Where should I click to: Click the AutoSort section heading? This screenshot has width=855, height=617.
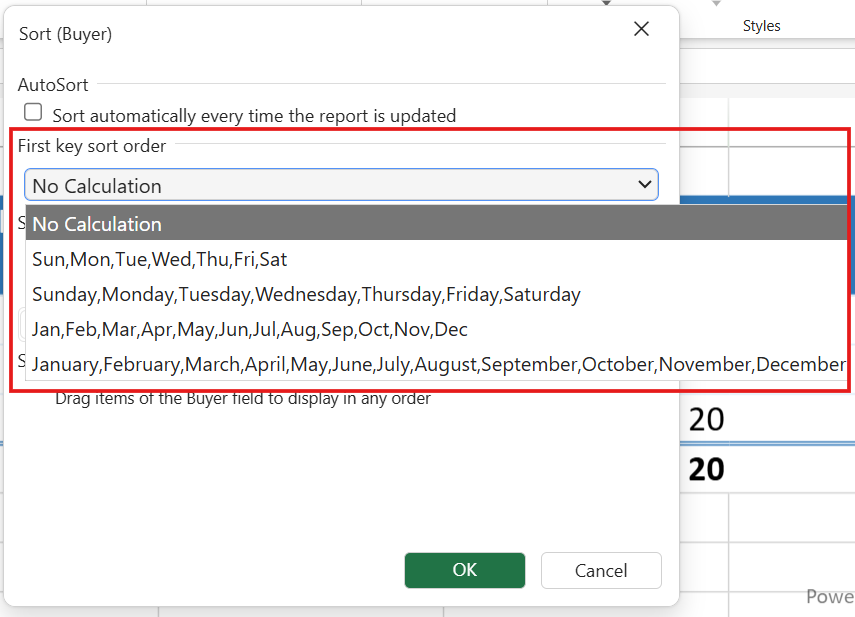pos(53,85)
